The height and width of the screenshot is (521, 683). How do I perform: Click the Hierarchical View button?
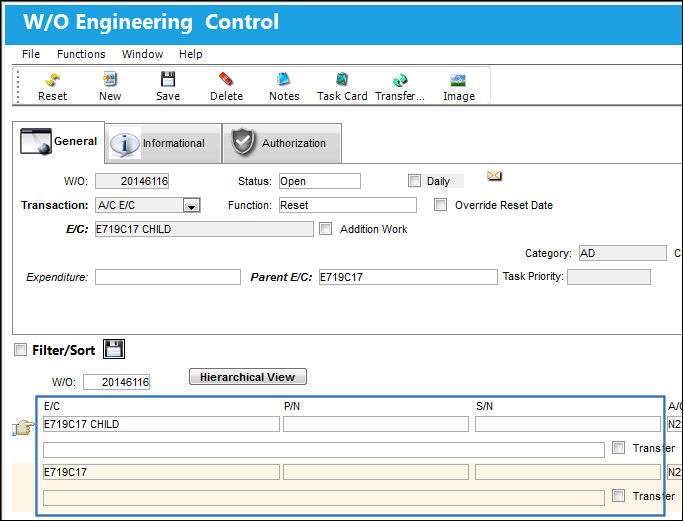(x=247, y=377)
